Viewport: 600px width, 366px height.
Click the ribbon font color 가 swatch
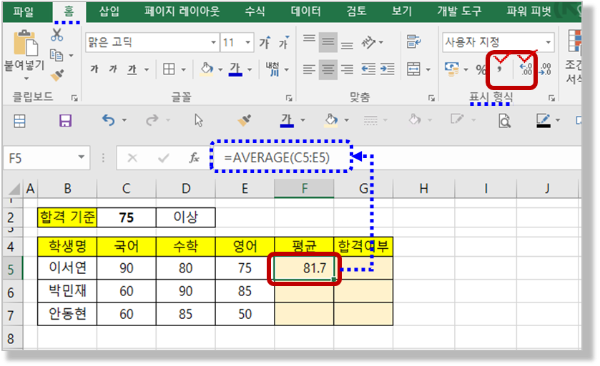click(235, 69)
